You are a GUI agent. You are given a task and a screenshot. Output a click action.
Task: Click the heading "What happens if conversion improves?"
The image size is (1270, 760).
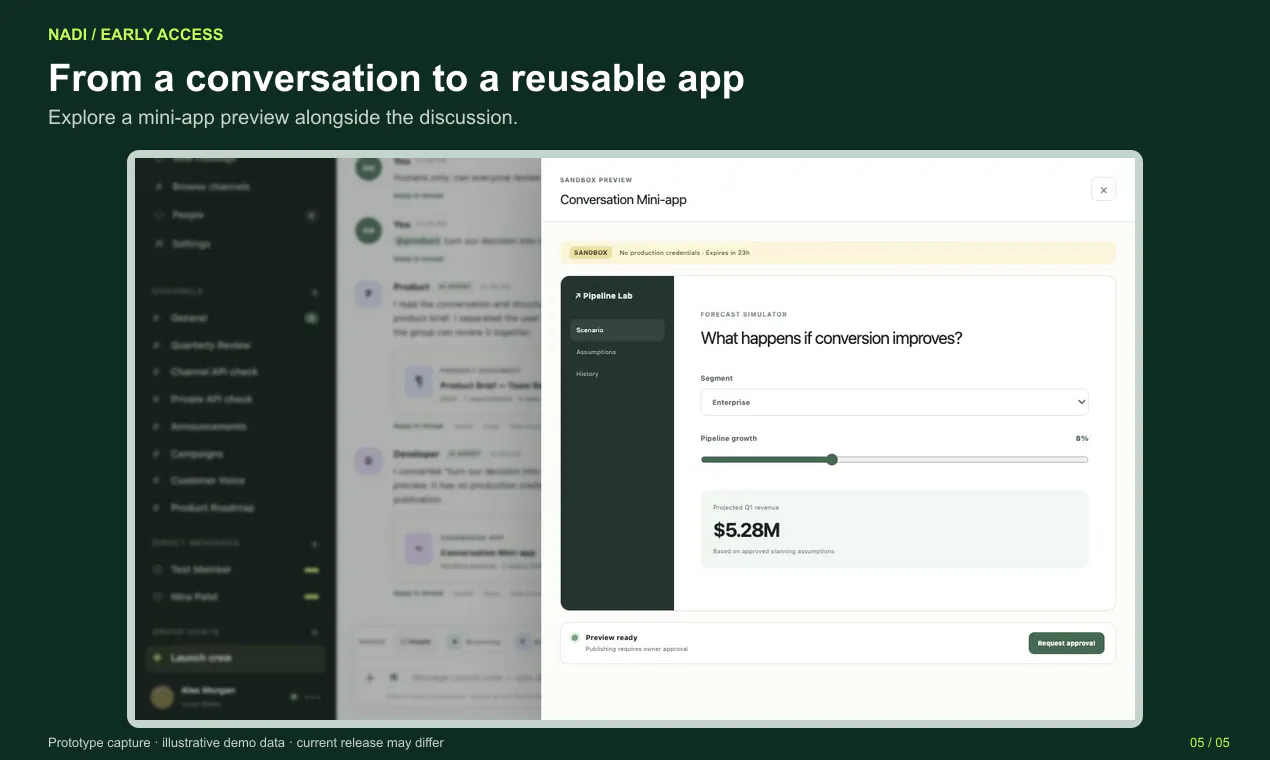pos(832,338)
